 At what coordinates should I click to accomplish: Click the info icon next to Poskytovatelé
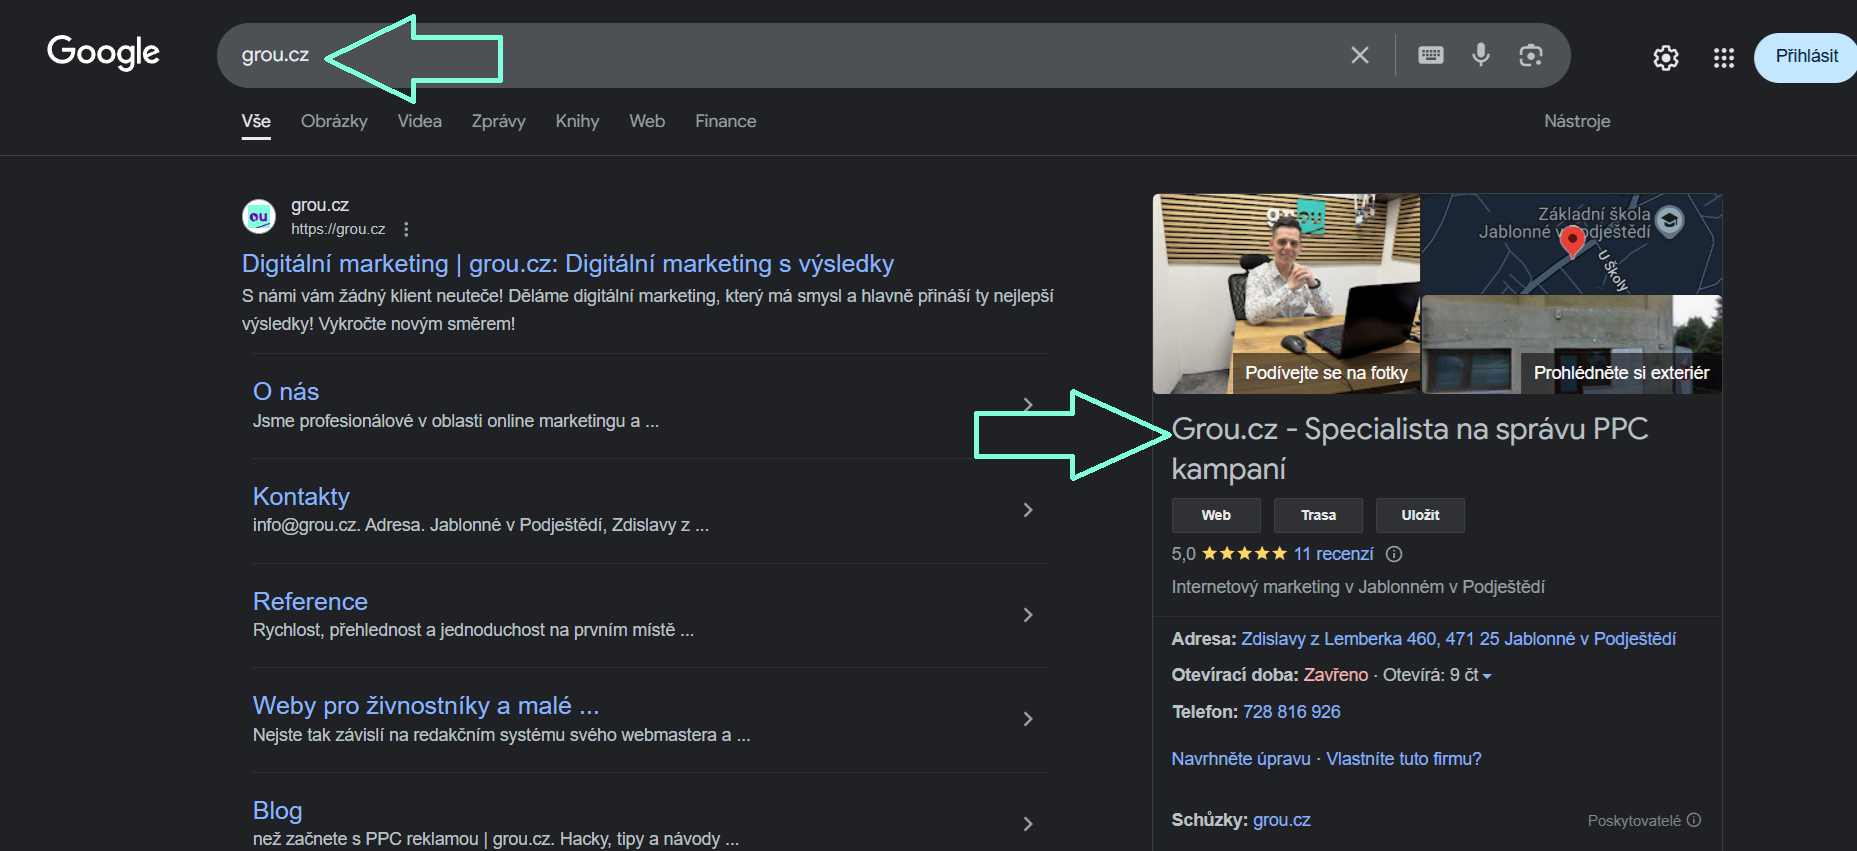pyautogui.click(x=1694, y=820)
